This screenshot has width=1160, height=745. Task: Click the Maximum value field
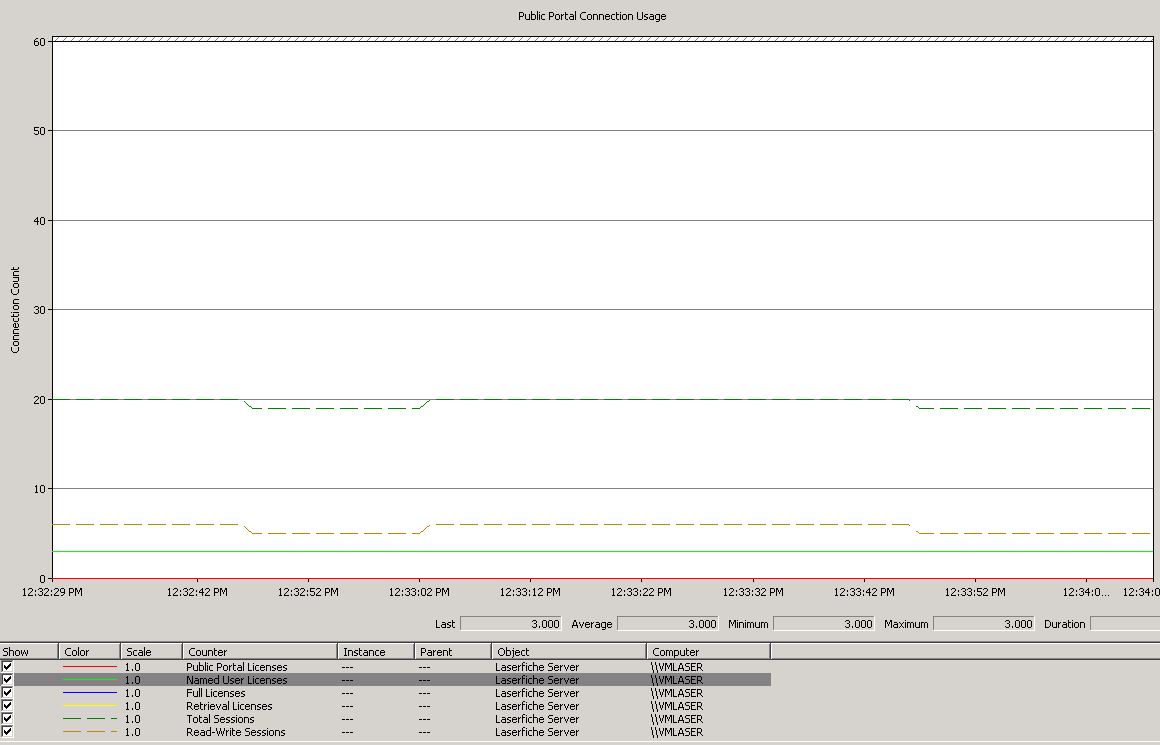point(985,624)
